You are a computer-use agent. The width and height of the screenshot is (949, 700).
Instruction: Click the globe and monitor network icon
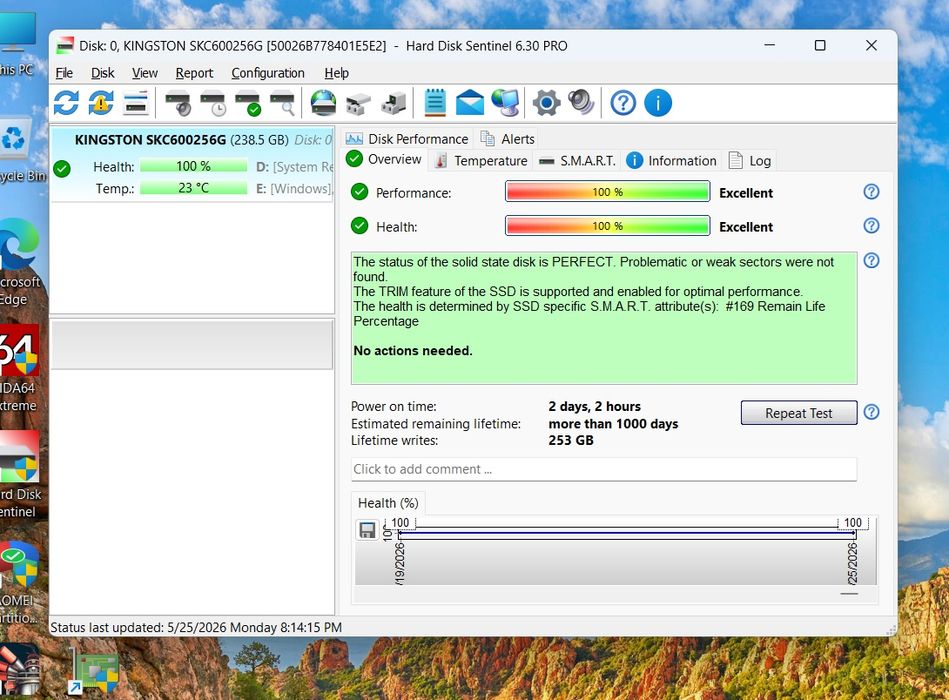point(505,102)
